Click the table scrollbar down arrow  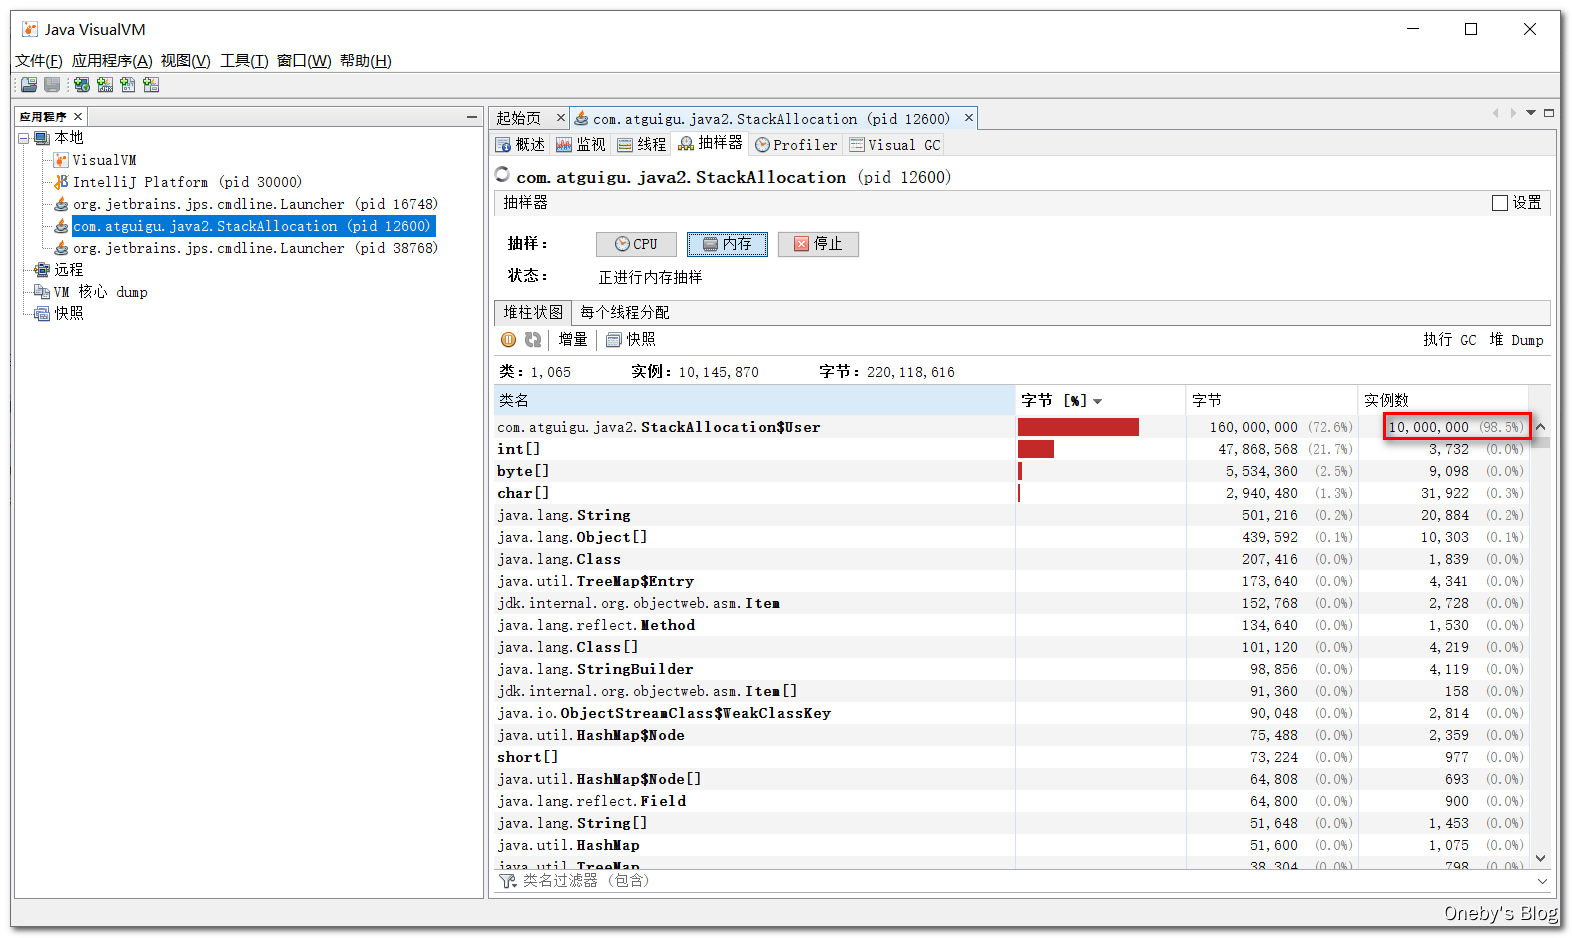[x=1540, y=858]
